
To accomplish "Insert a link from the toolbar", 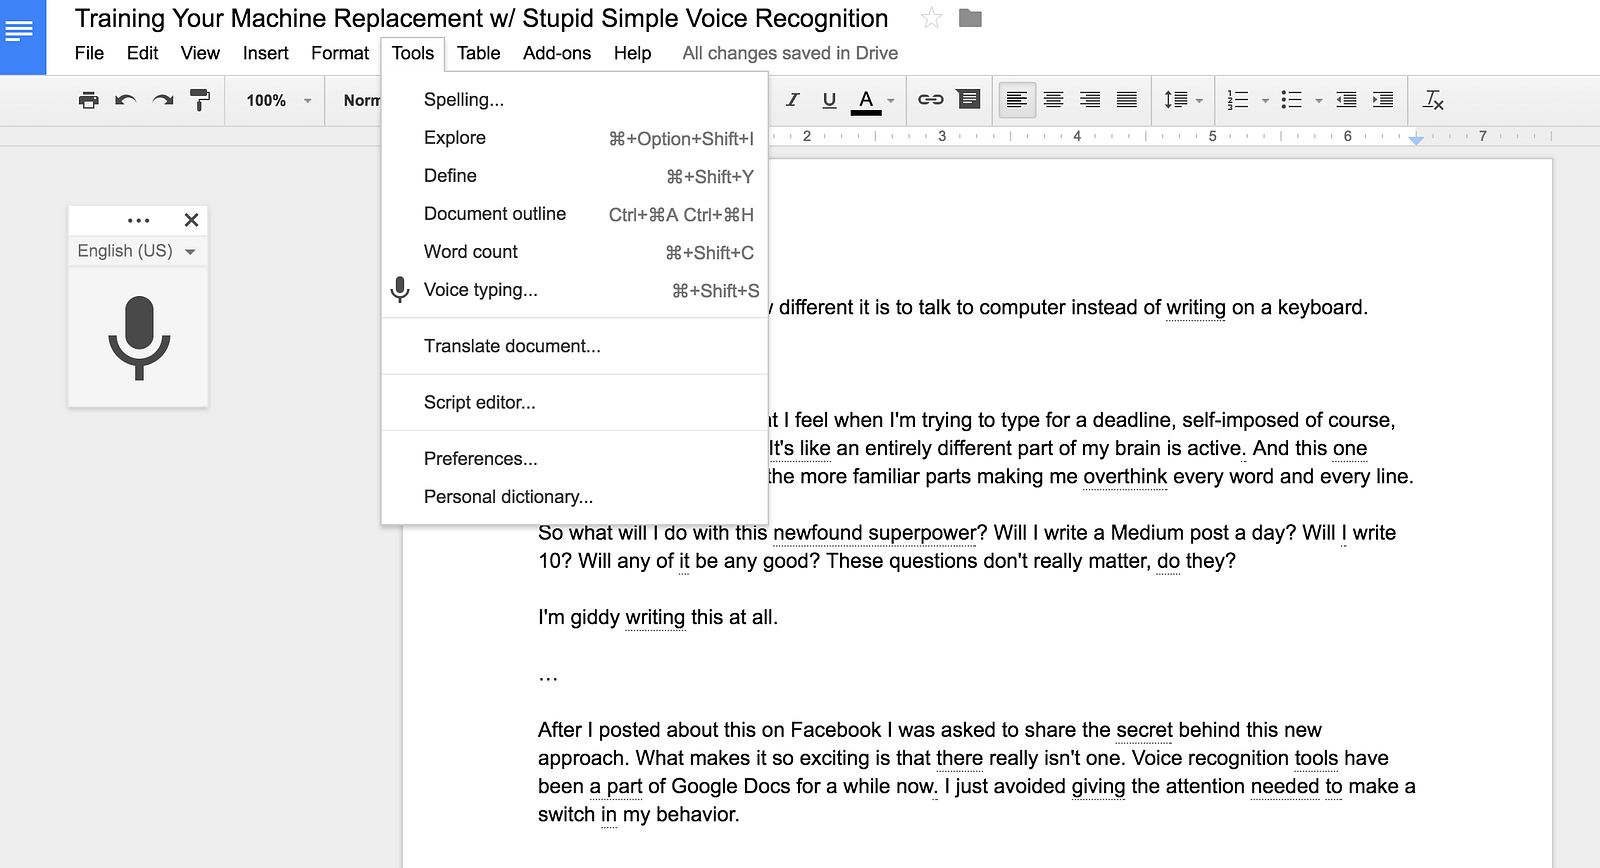I will click(x=931, y=99).
